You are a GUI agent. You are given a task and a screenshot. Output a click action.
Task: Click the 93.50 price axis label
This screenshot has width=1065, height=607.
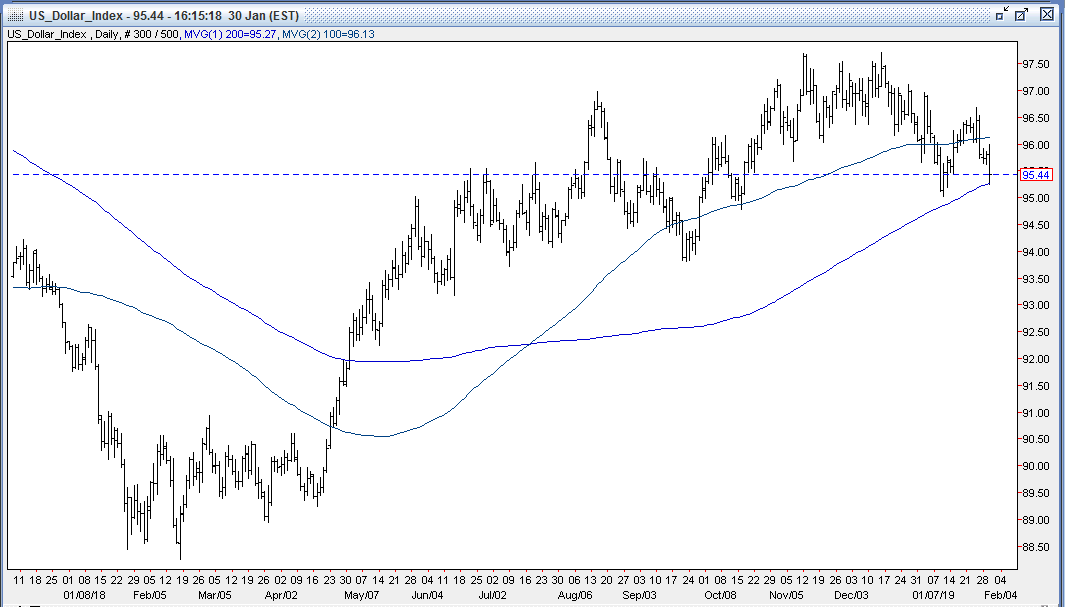[1038, 279]
